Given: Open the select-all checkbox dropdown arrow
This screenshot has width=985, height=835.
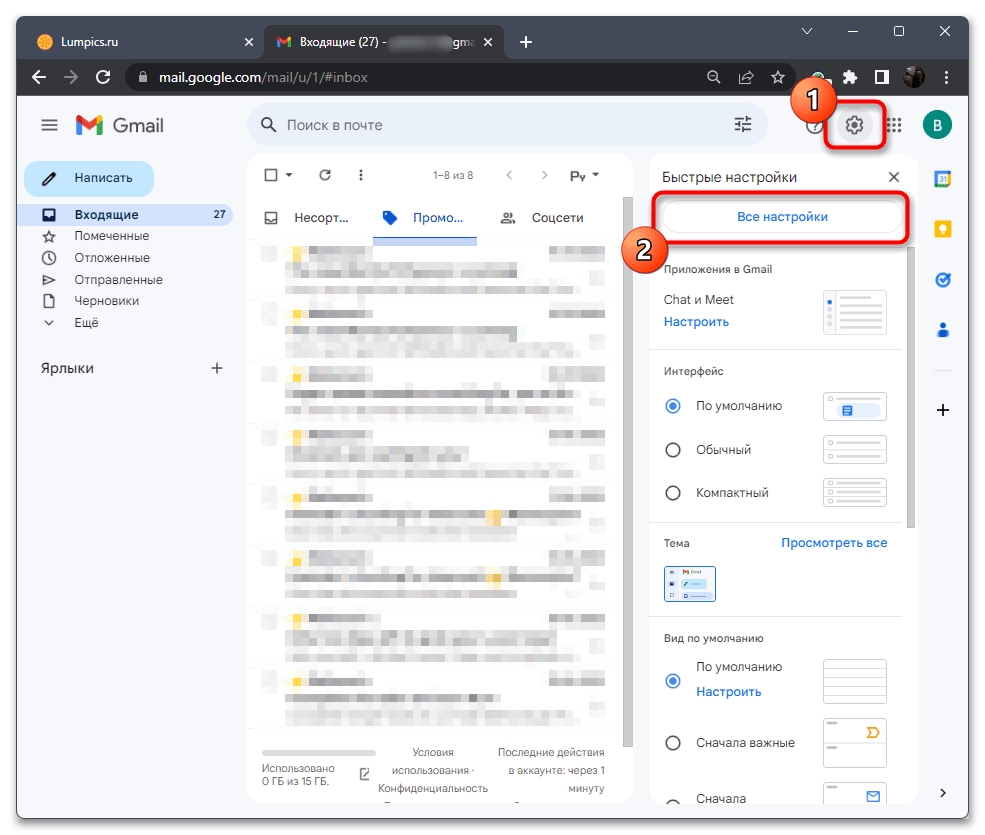Looking at the screenshot, I should (289, 175).
